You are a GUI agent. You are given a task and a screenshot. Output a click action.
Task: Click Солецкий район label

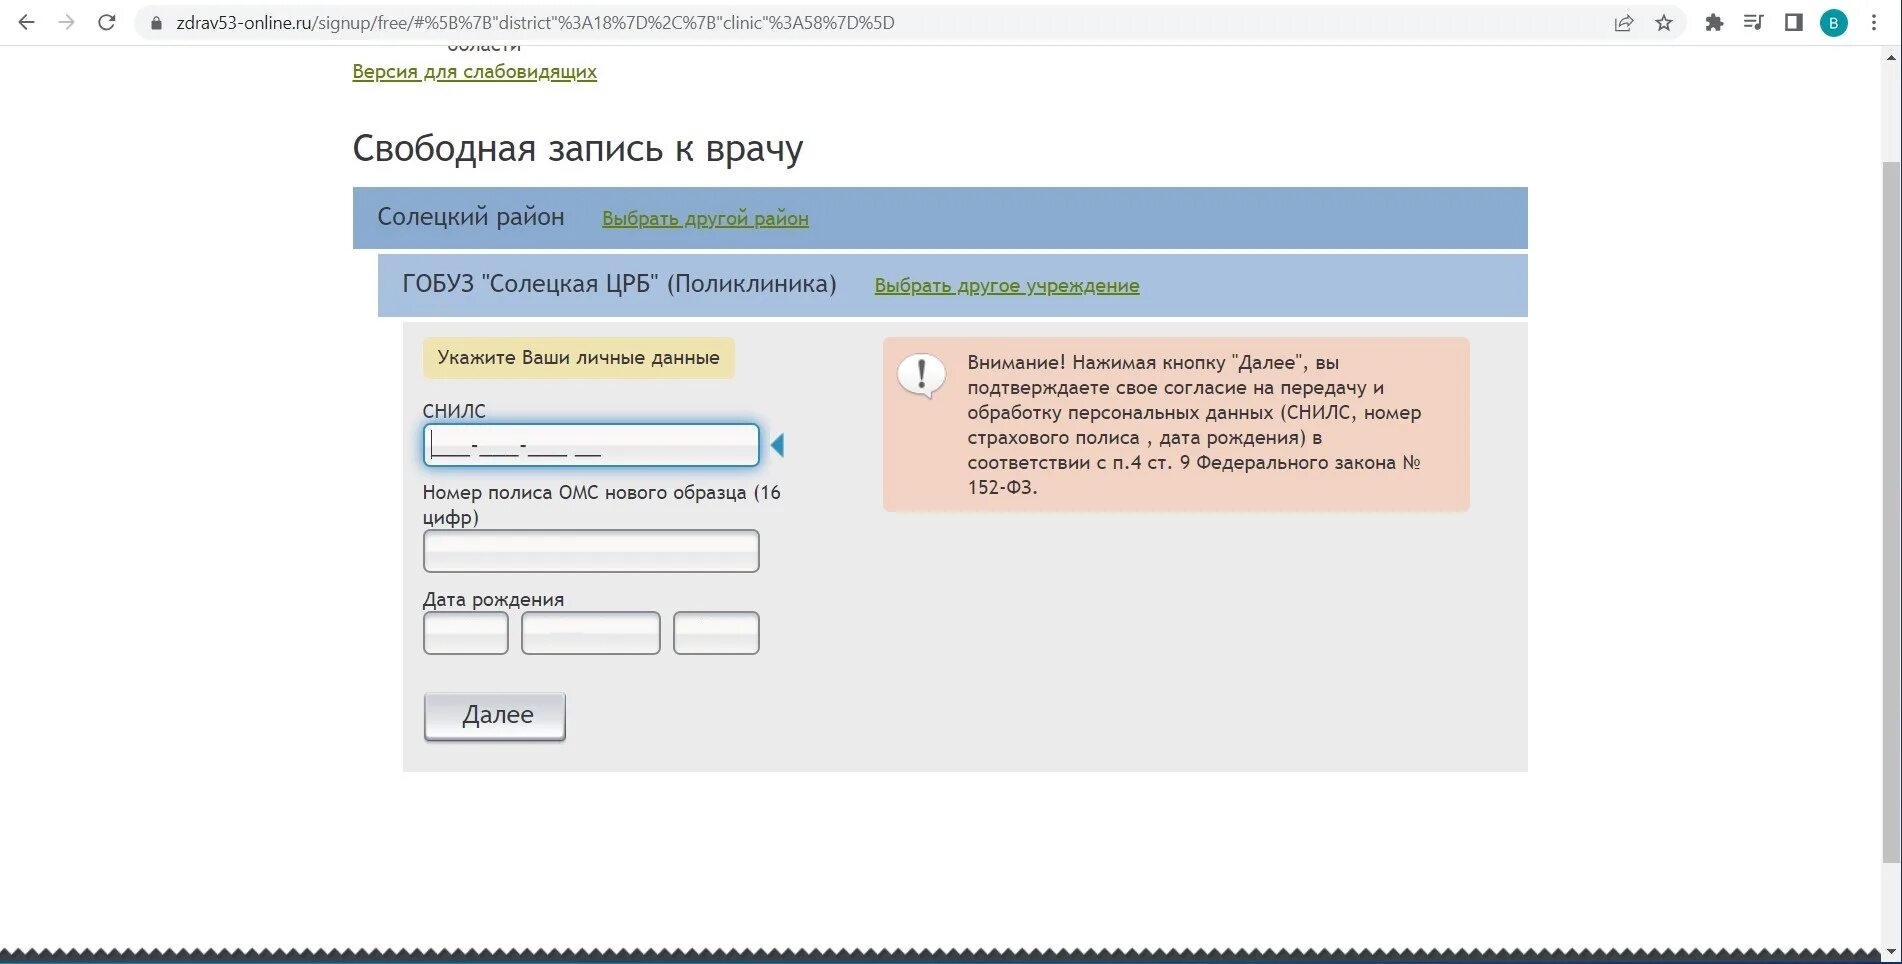[471, 217]
